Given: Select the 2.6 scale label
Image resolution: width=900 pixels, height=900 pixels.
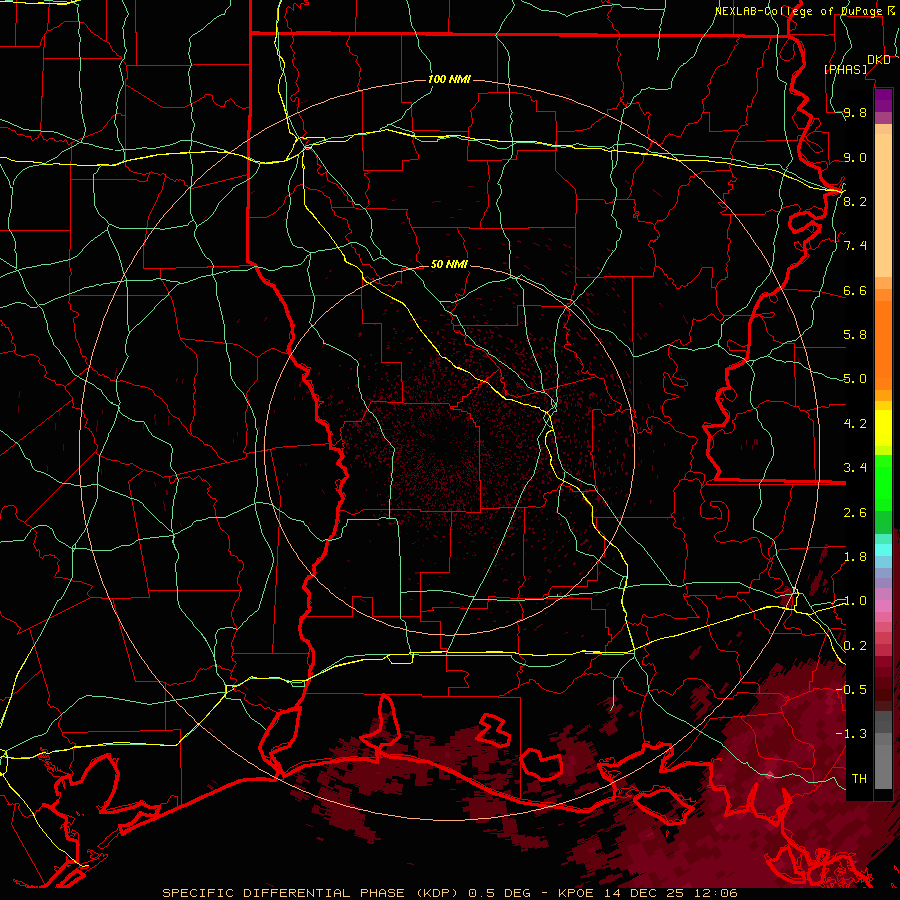Looking at the screenshot, I should pos(855,512).
